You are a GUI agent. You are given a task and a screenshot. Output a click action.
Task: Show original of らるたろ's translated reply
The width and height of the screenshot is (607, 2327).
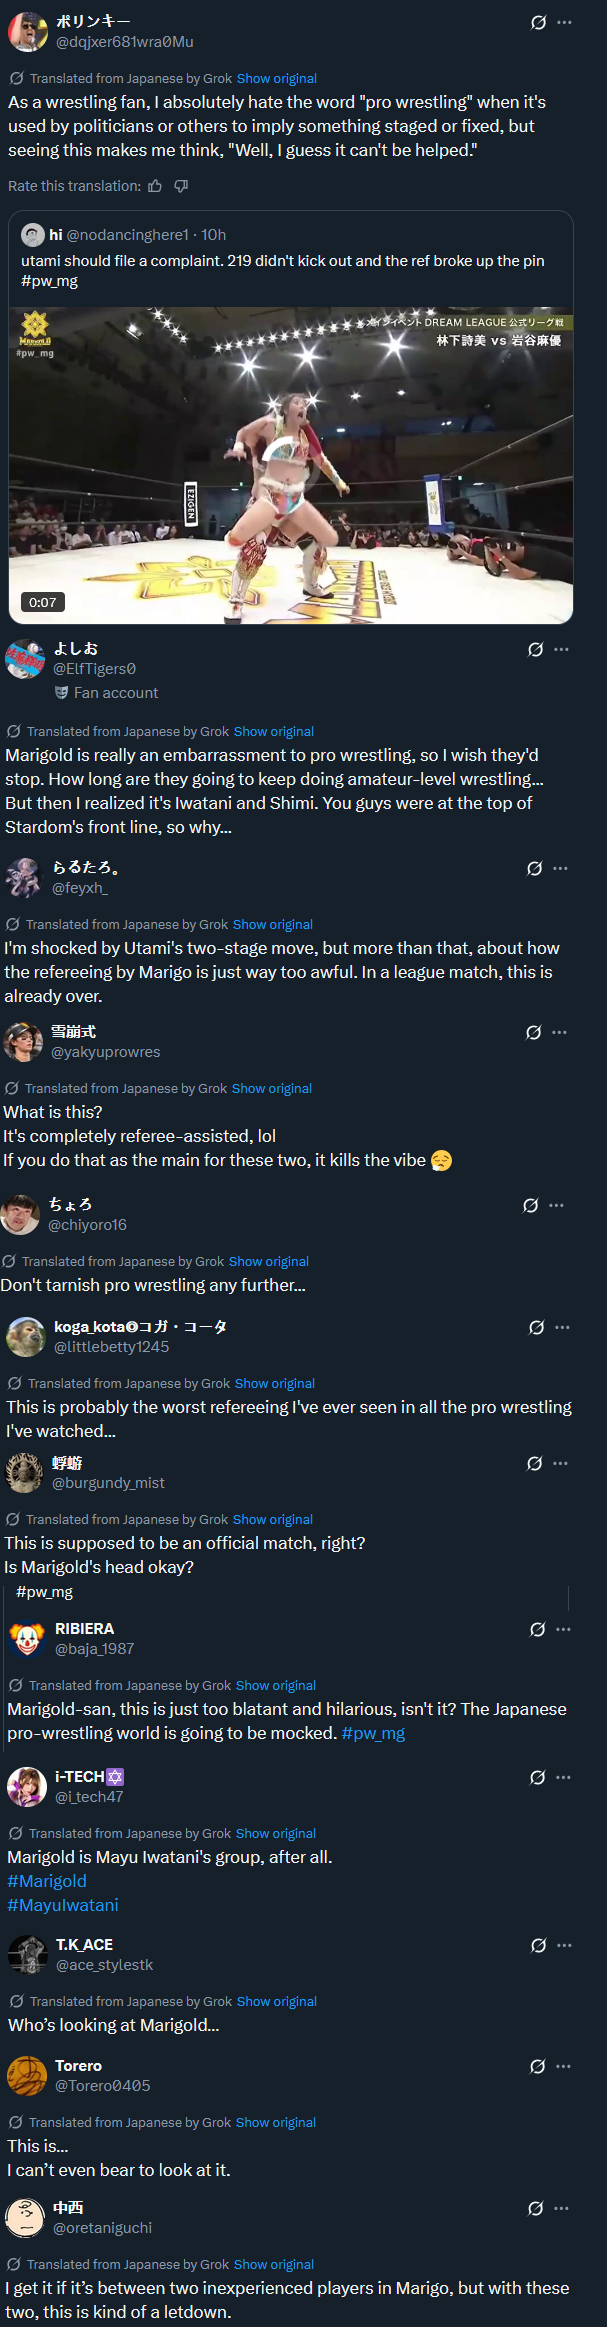(x=272, y=925)
